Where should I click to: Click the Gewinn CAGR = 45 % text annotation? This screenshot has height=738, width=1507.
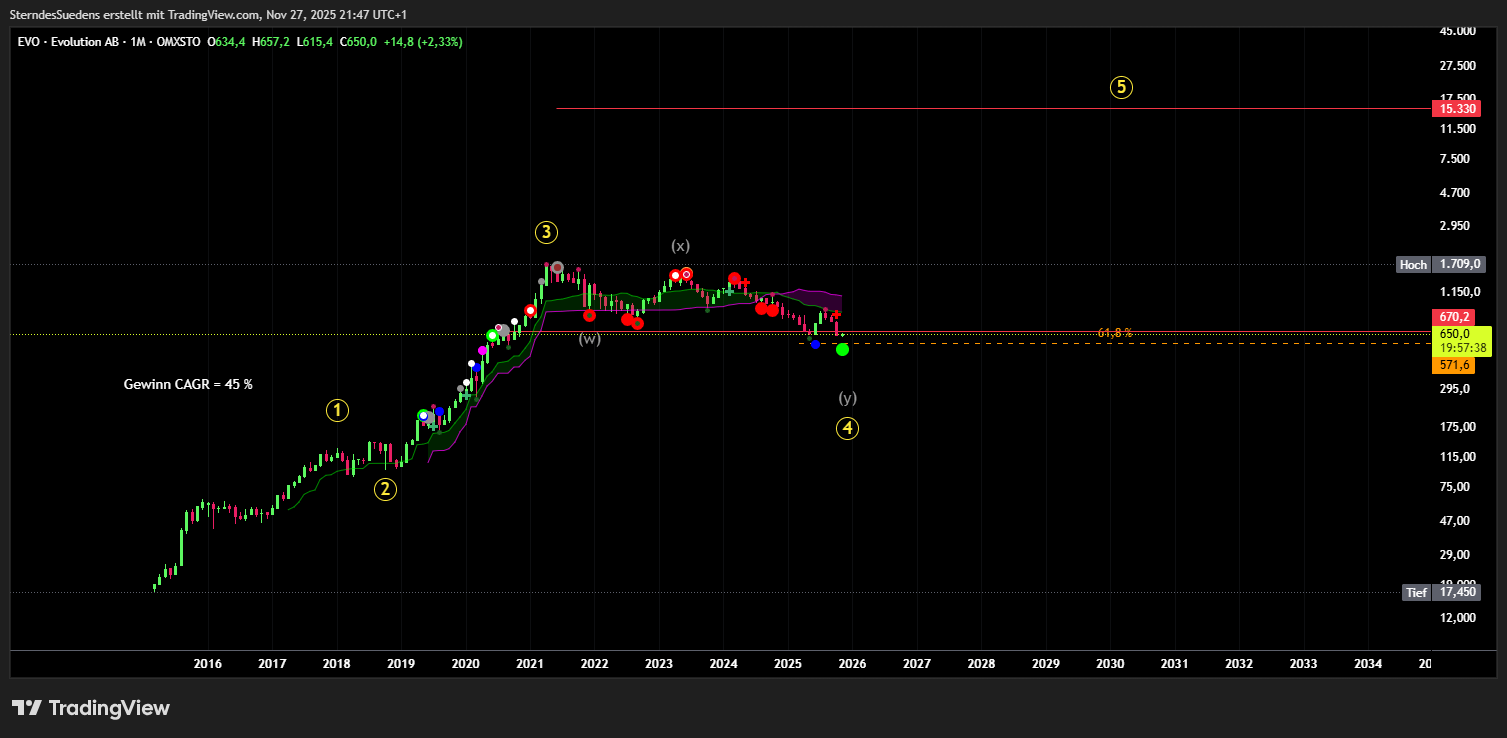[188, 384]
